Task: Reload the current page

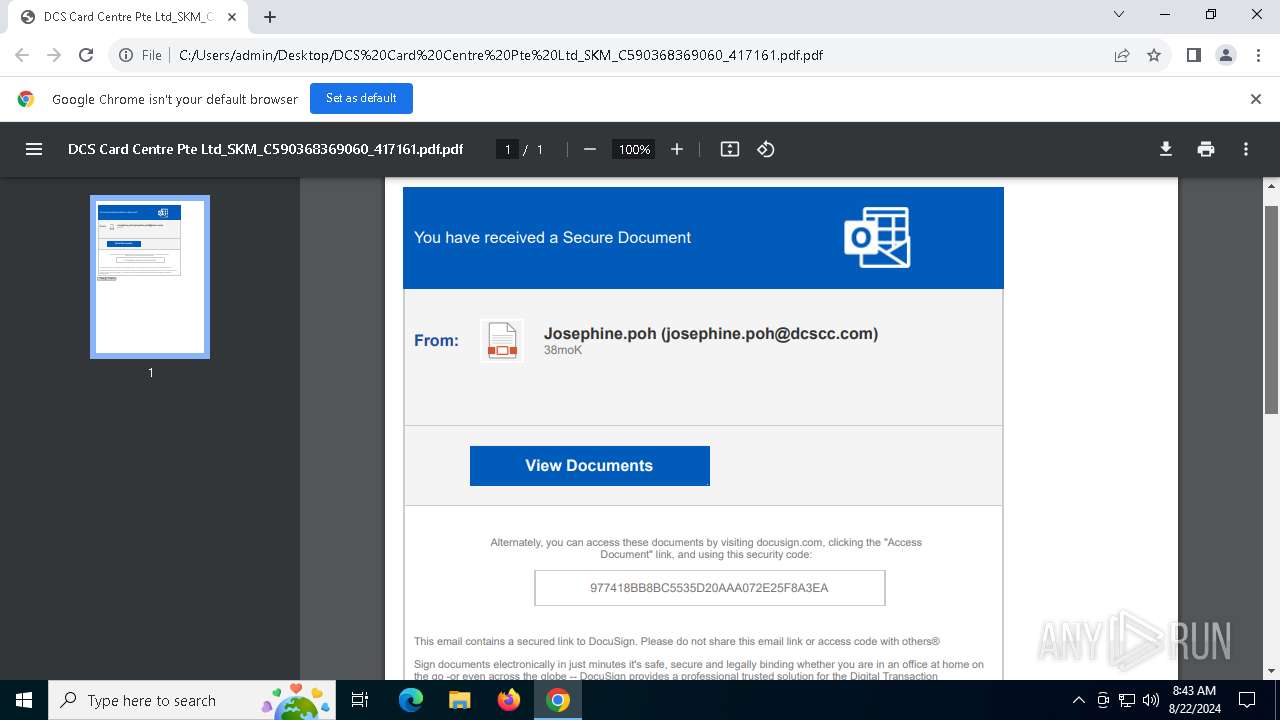Action: tap(86, 55)
